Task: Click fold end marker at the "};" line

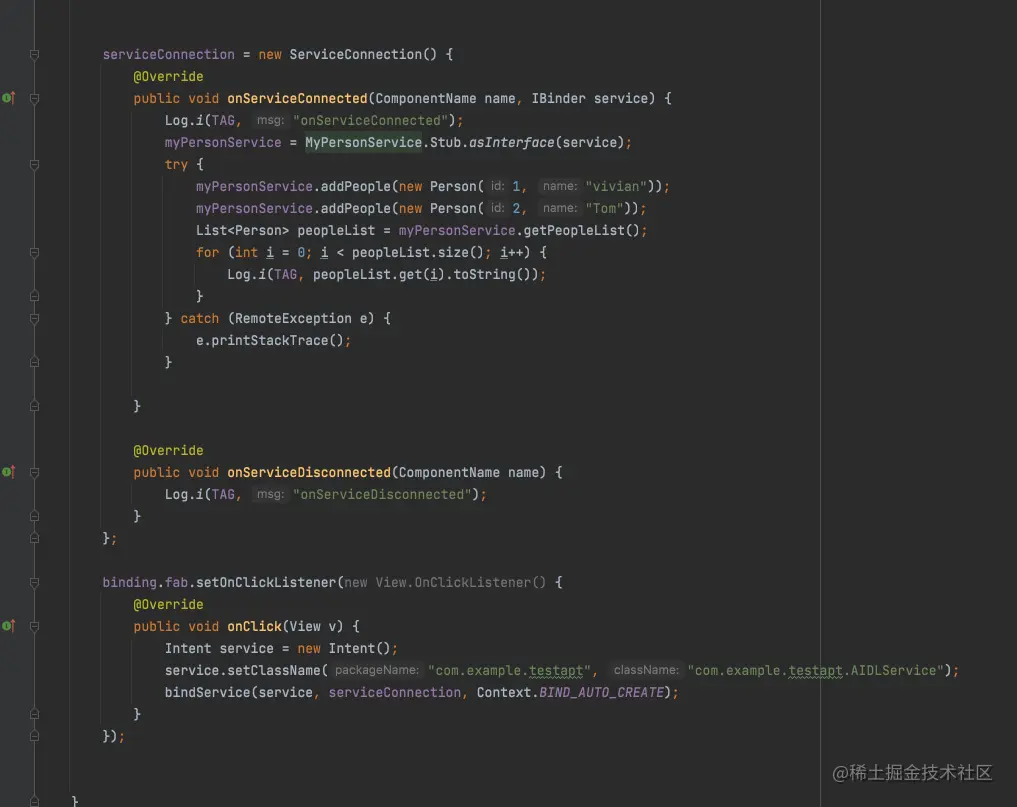Action: (34, 538)
